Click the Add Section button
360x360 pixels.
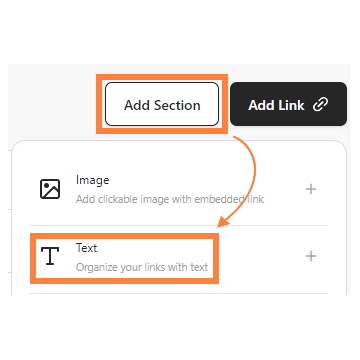162,104
